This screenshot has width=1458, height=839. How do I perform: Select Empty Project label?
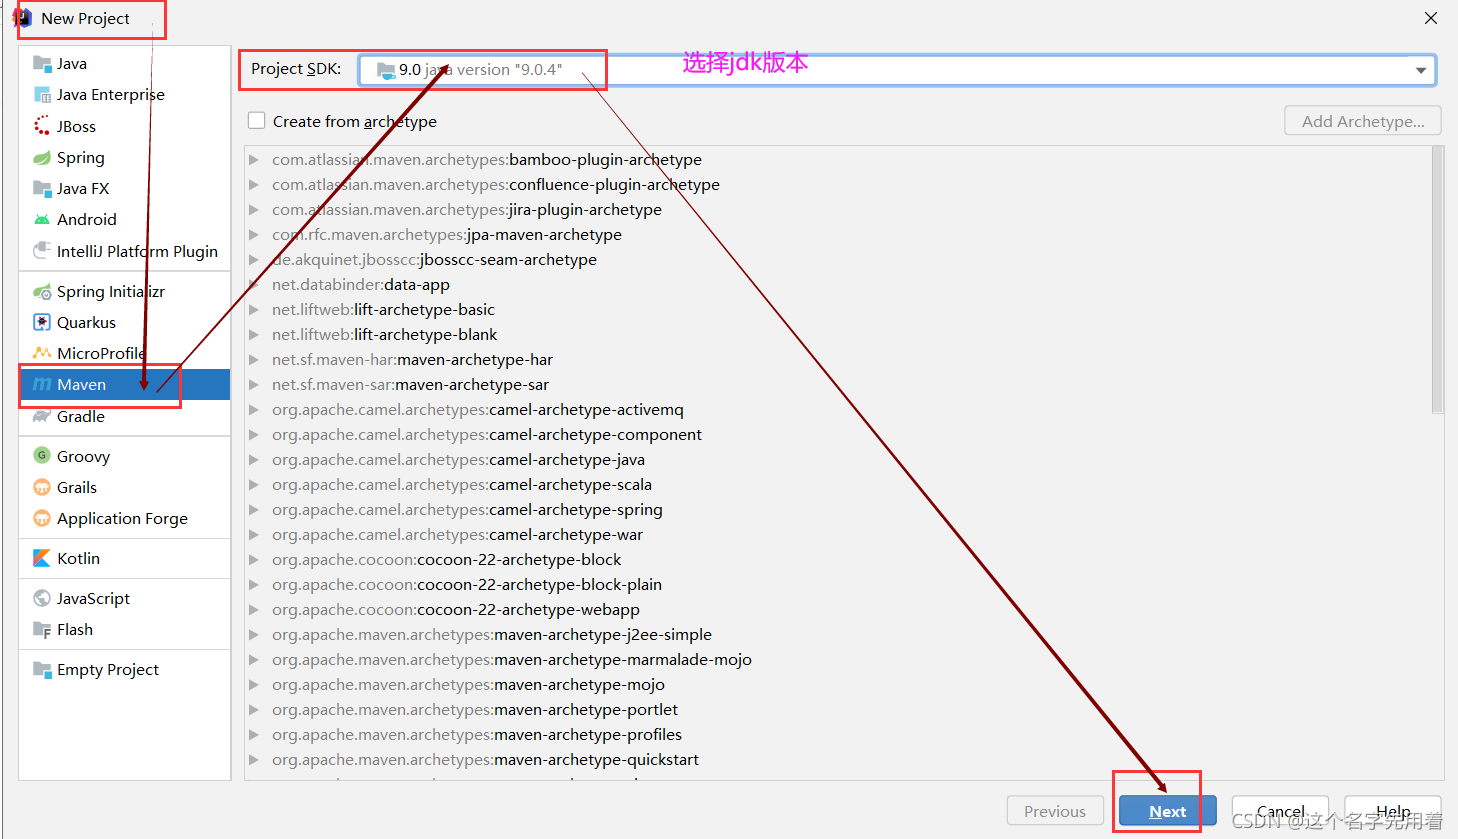pos(108,669)
